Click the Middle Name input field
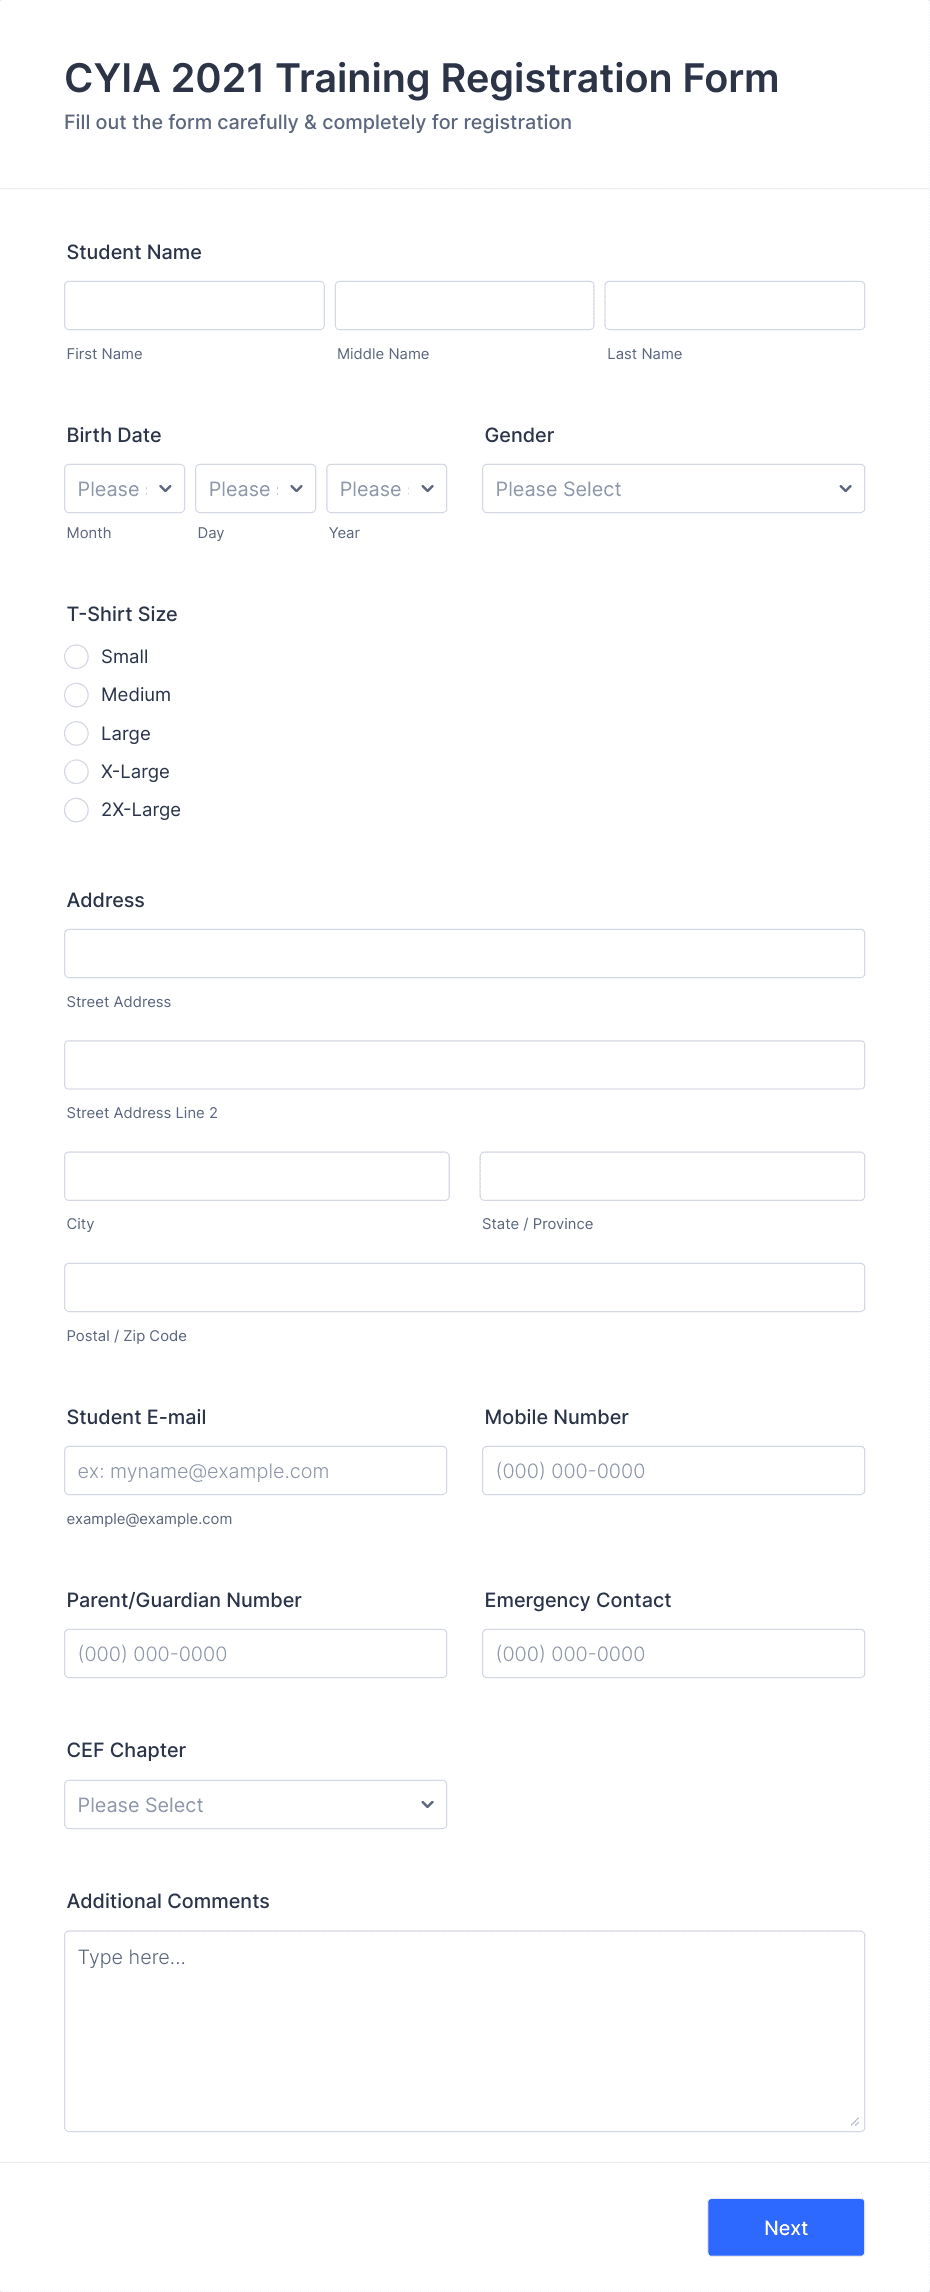930x2292 pixels. pos(463,305)
